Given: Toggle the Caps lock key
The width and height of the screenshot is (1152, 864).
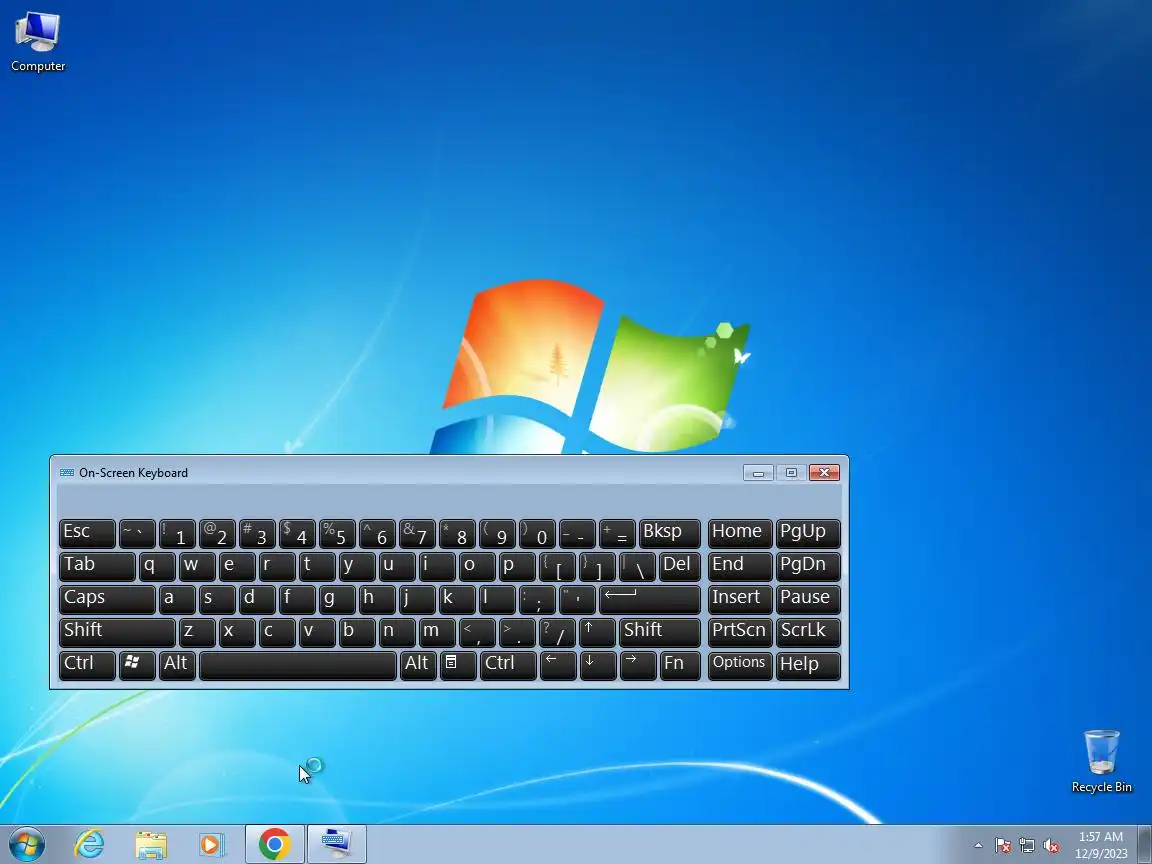Looking at the screenshot, I should tap(107, 600).
